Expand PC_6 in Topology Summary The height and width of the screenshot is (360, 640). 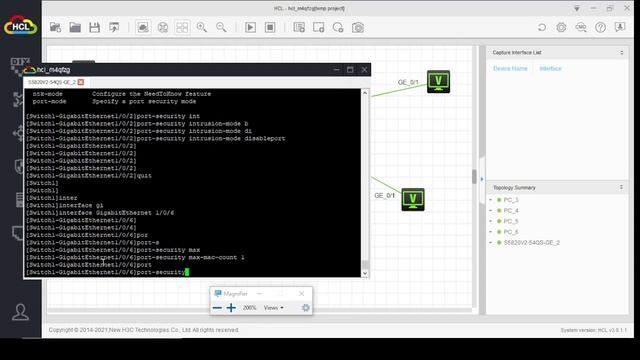click(491, 231)
